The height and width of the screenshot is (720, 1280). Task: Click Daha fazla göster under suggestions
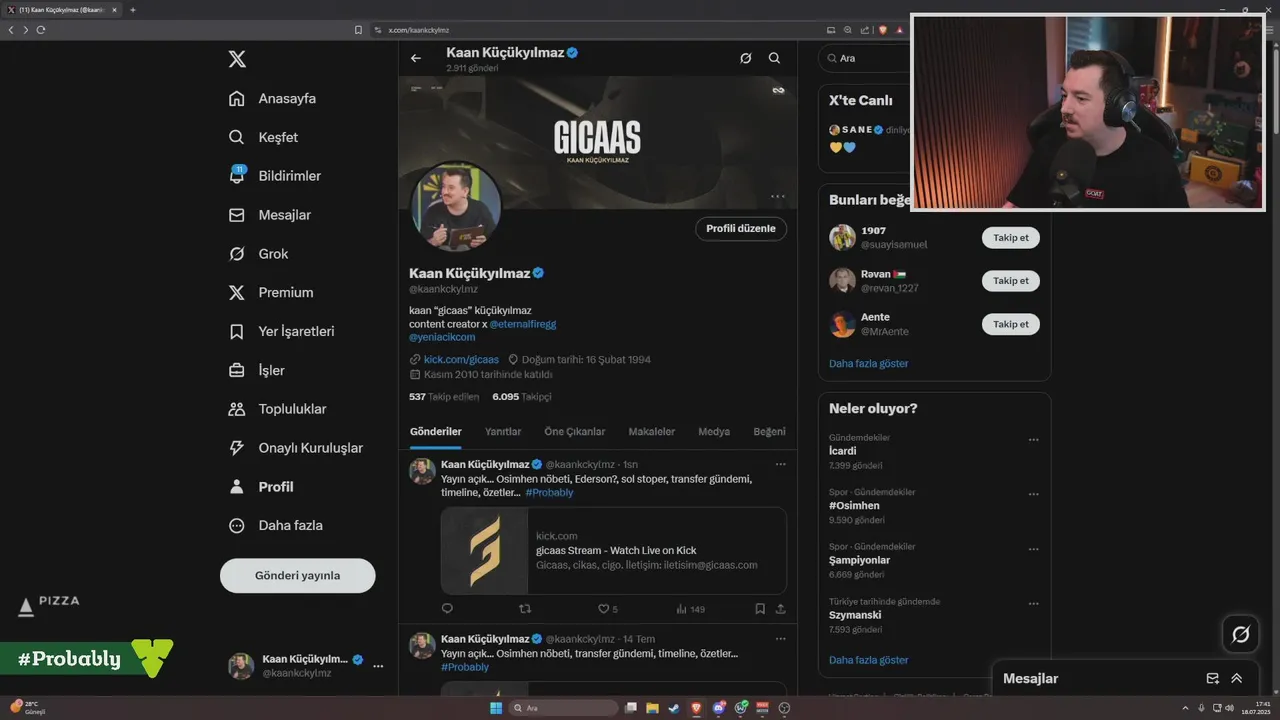click(x=869, y=363)
